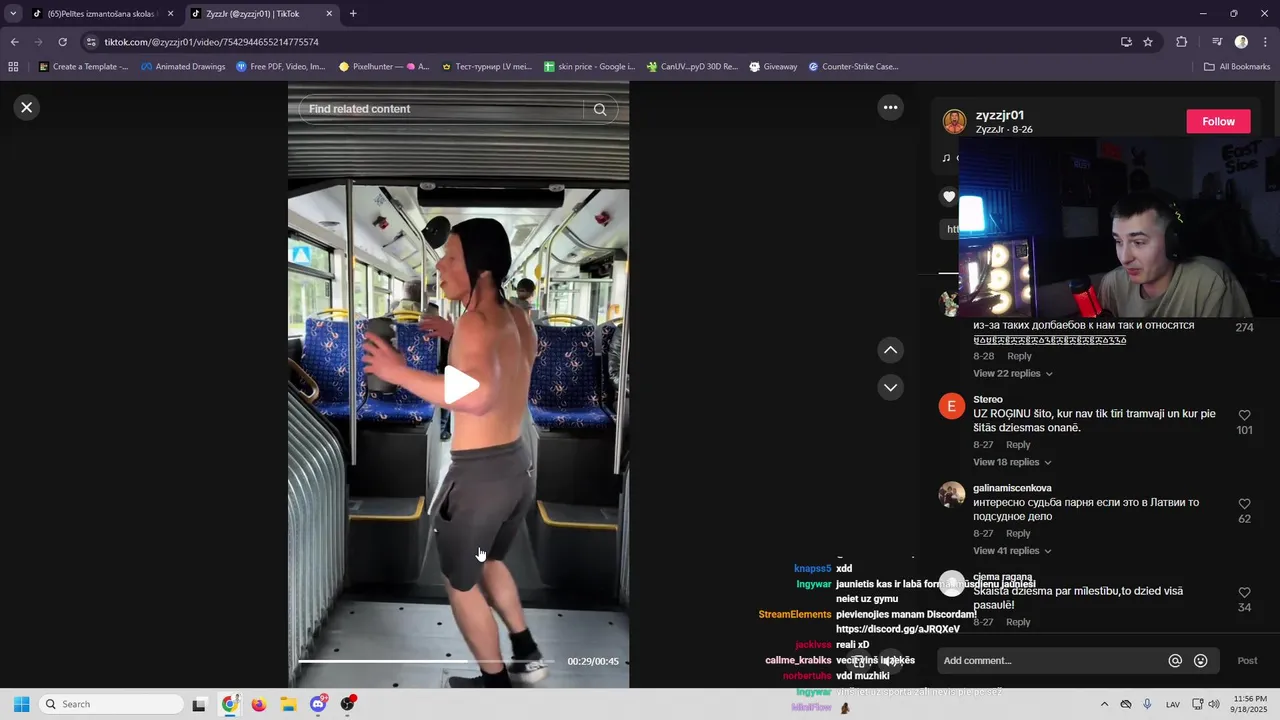Seek the video progress bar

click(x=426, y=661)
